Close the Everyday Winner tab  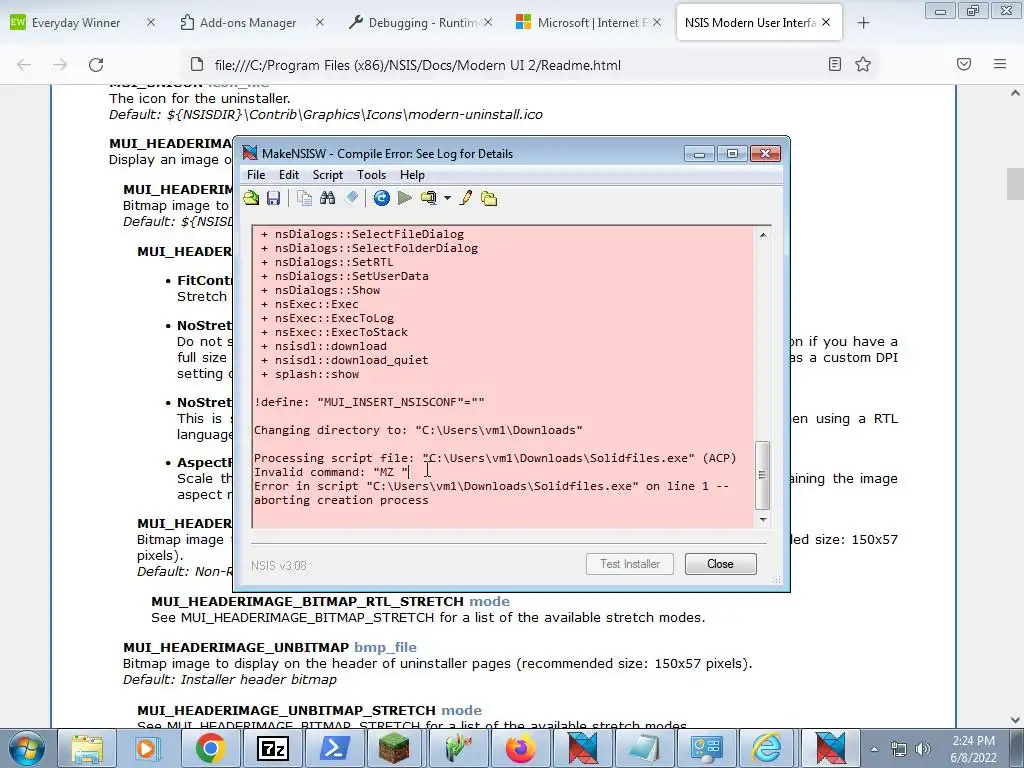151,22
